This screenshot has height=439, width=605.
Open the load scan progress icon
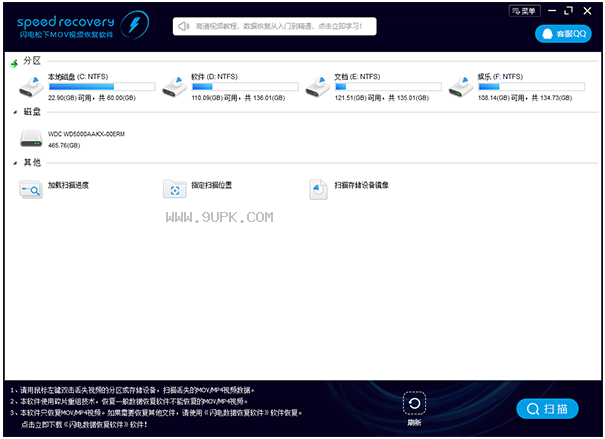pyautogui.click(x=31, y=189)
